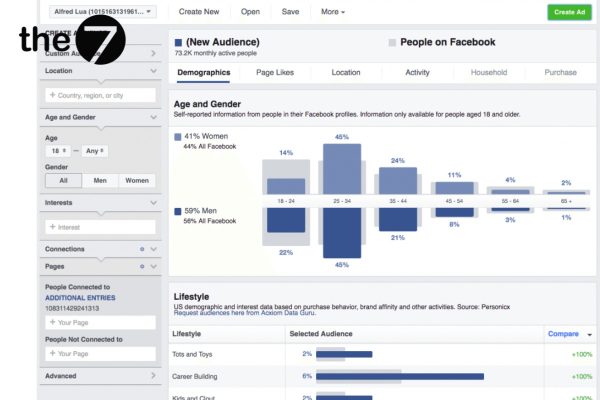This screenshot has height=400, width=600.
Task: Click Your Page field under People Not Connected to
Action: tap(100, 354)
